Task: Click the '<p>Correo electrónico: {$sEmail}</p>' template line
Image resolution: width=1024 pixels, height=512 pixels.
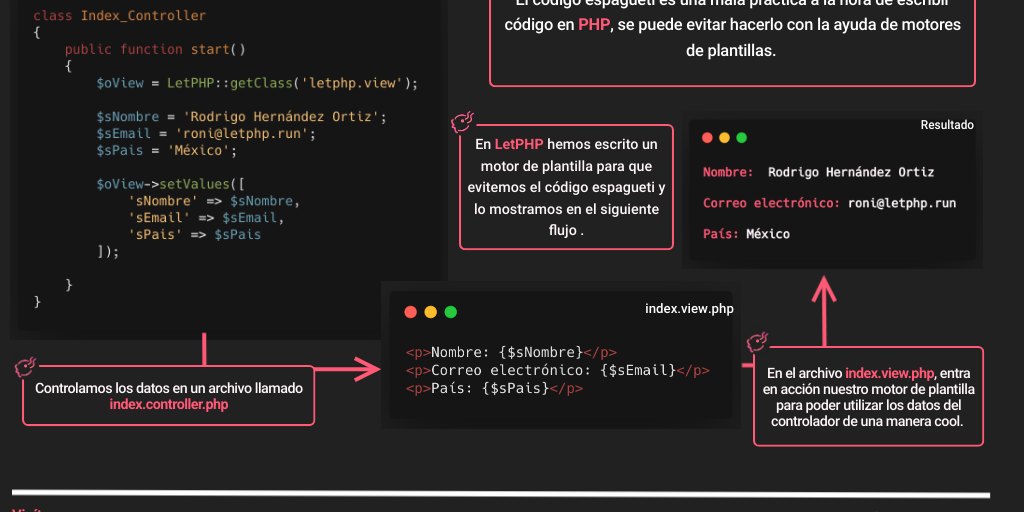Action: [x=557, y=370]
